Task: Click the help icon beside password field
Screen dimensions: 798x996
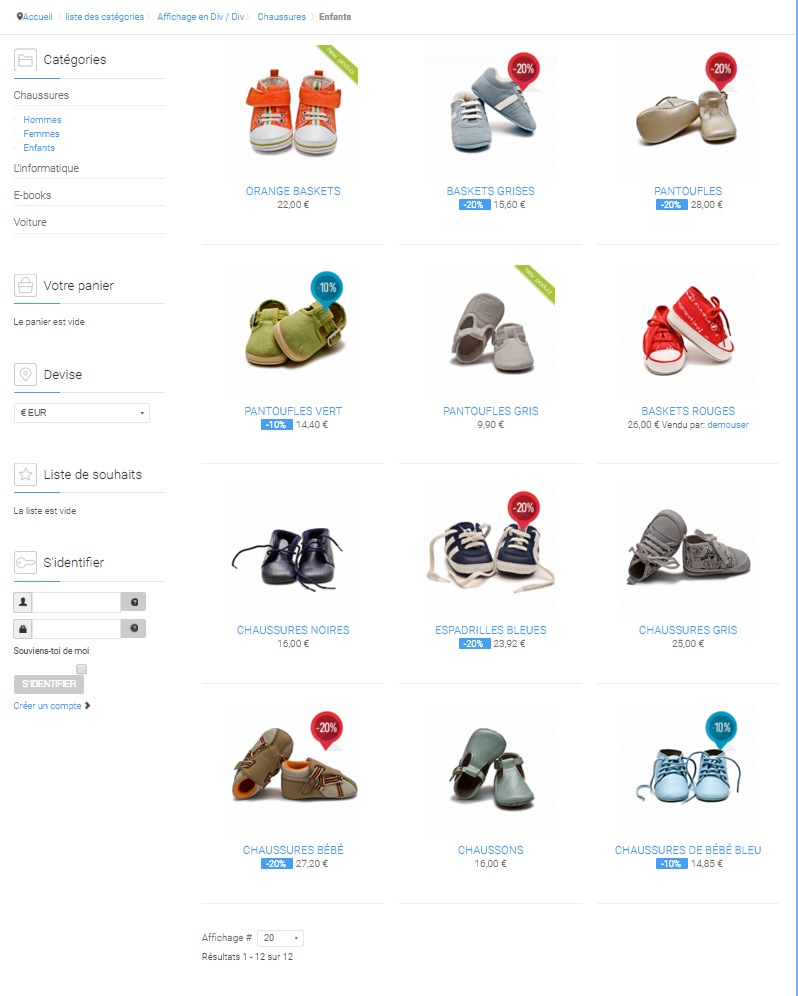Action: pyautogui.click(x=133, y=628)
